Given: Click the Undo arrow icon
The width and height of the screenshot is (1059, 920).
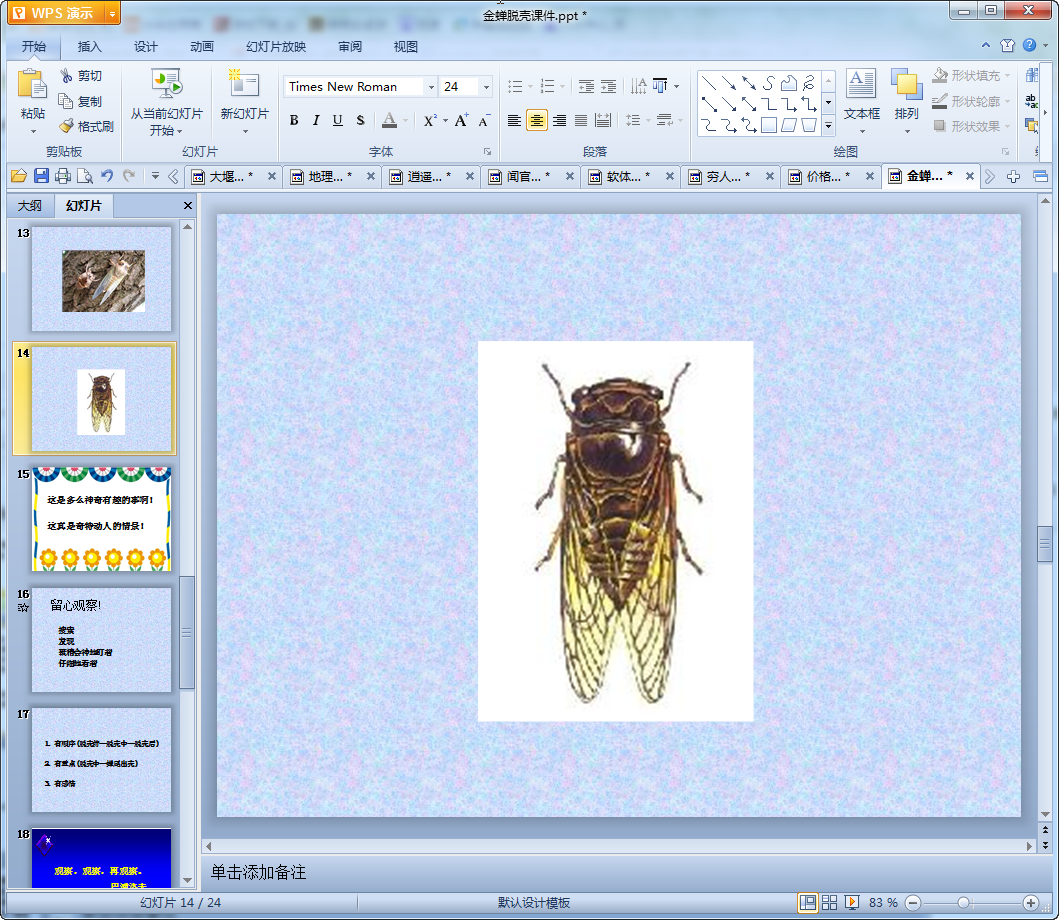Looking at the screenshot, I should click(106, 176).
